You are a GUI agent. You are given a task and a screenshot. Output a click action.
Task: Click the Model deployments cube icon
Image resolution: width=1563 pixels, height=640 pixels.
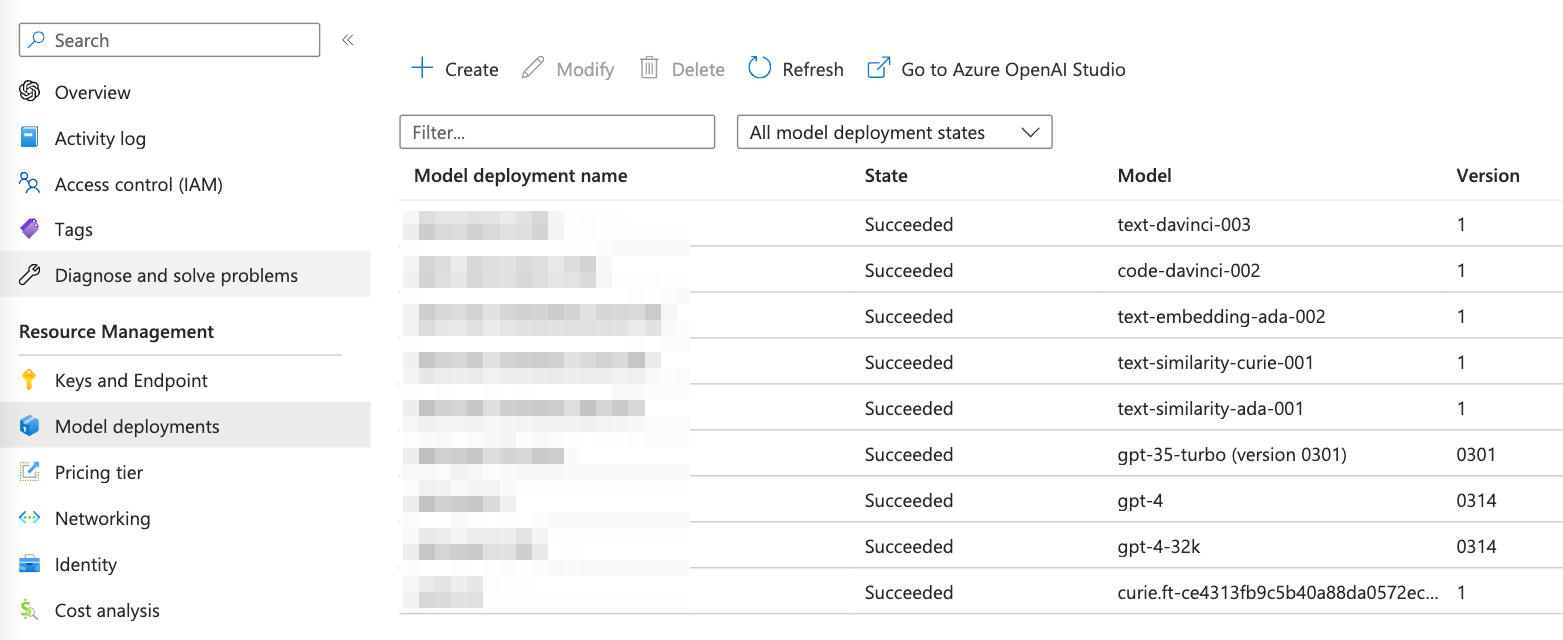point(30,426)
